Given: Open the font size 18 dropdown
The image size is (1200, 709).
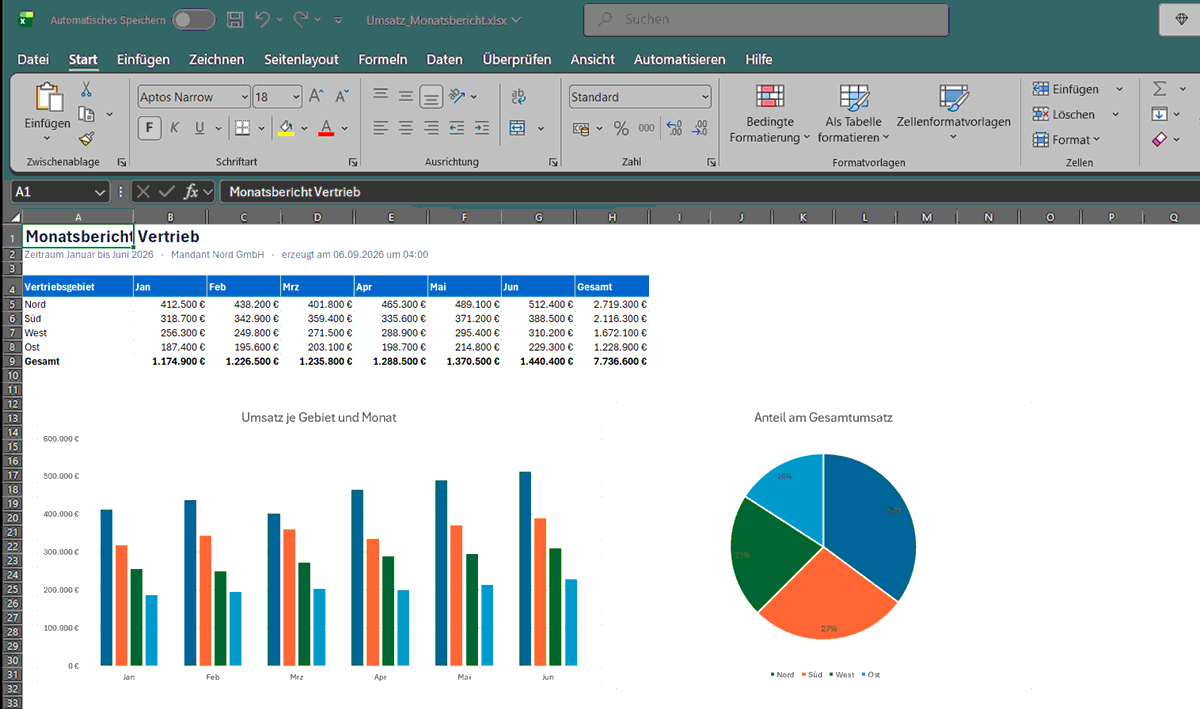Looking at the screenshot, I should (x=295, y=97).
